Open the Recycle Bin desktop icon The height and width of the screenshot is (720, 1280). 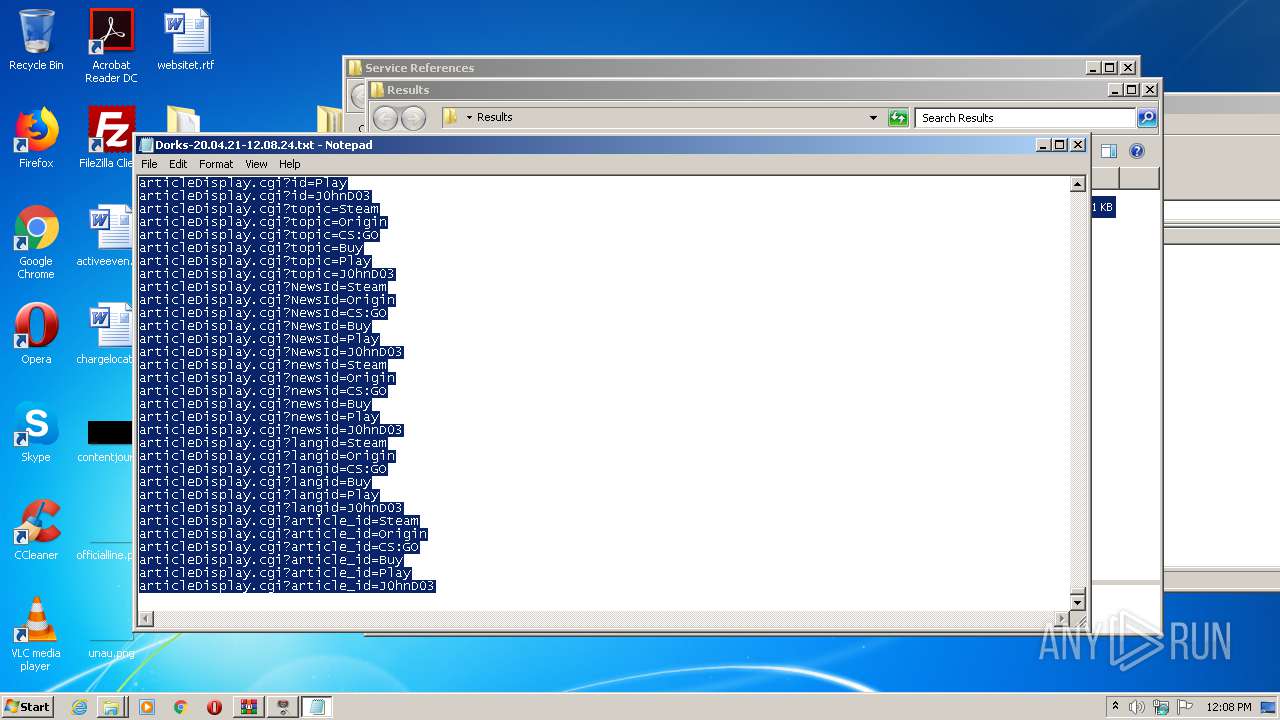coord(36,40)
